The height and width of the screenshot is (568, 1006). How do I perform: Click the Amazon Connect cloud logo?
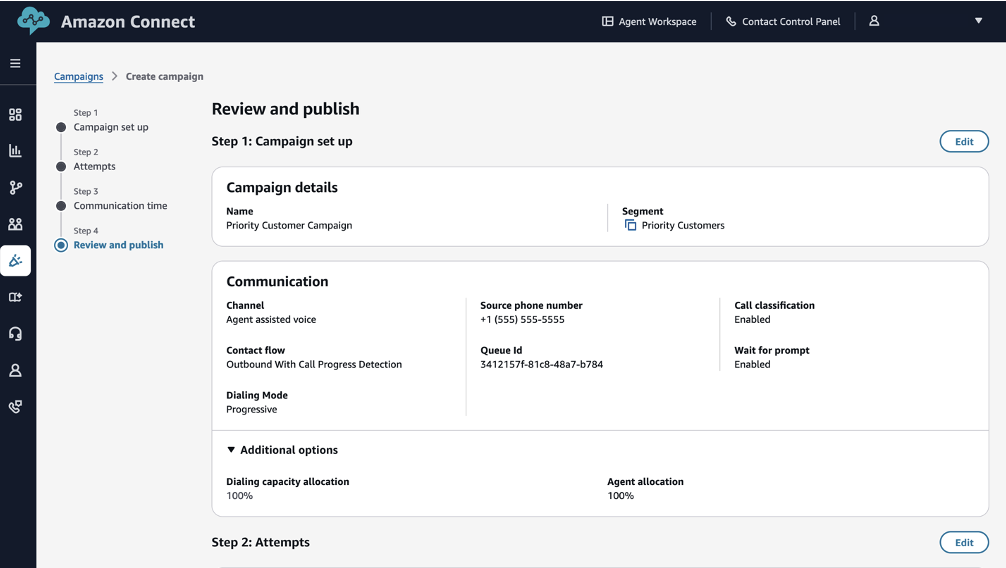point(33,21)
